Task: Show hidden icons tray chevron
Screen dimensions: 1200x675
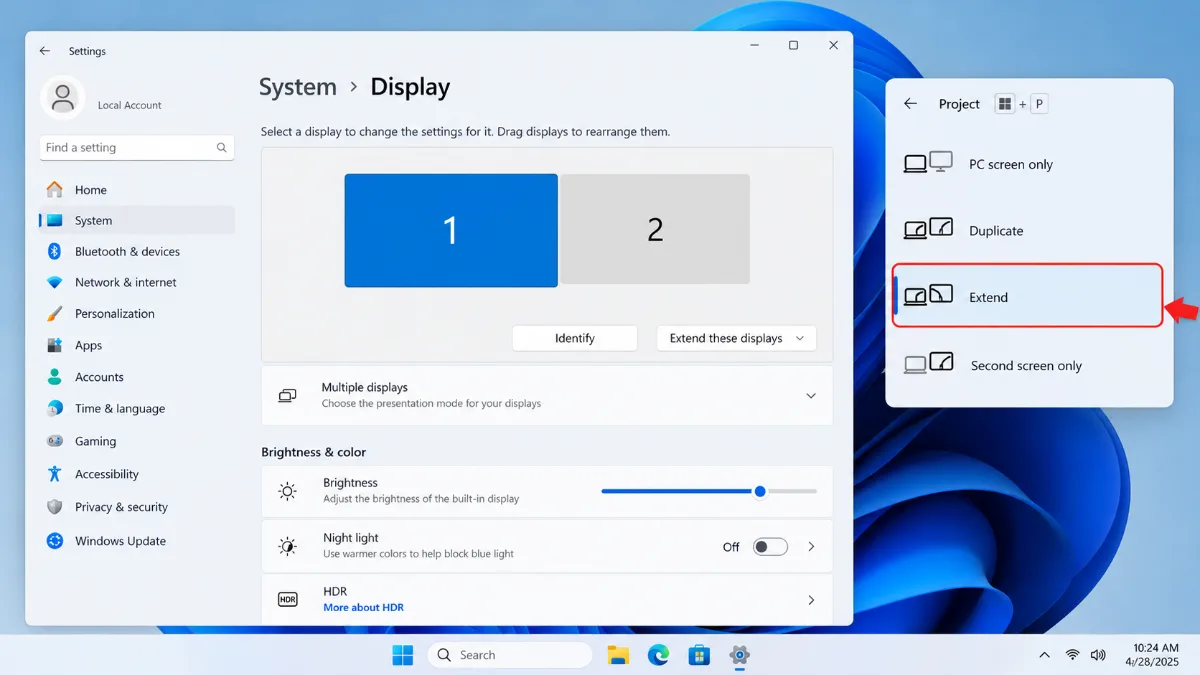Action: (1044, 655)
